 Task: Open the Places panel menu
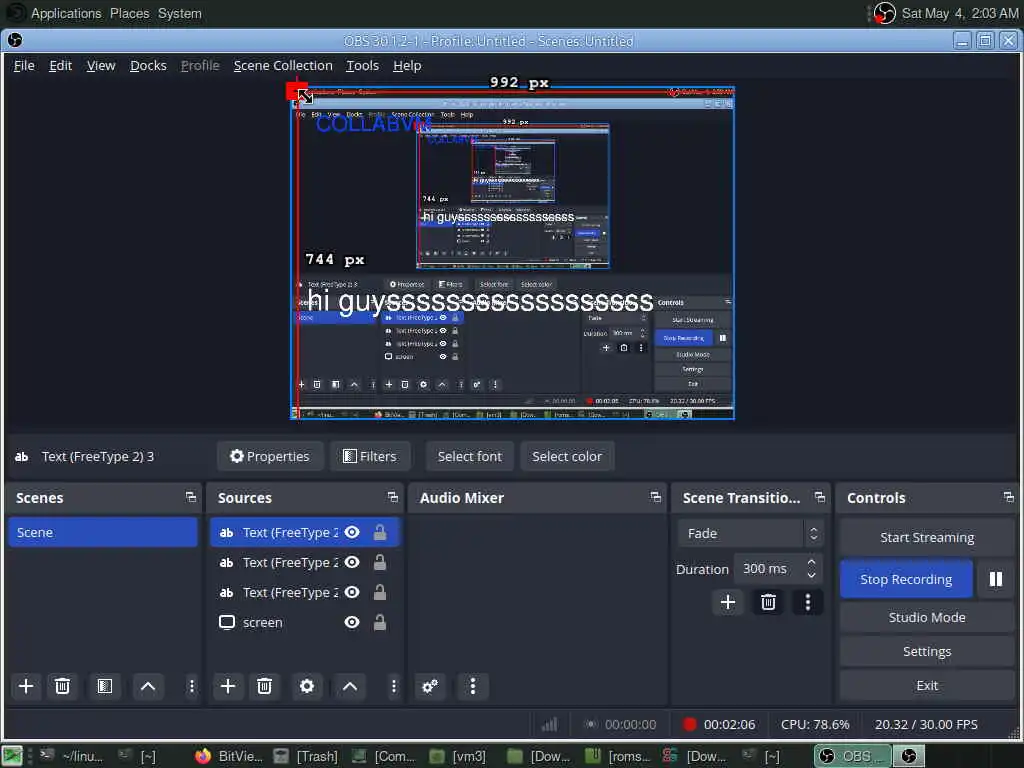click(x=129, y=13)
